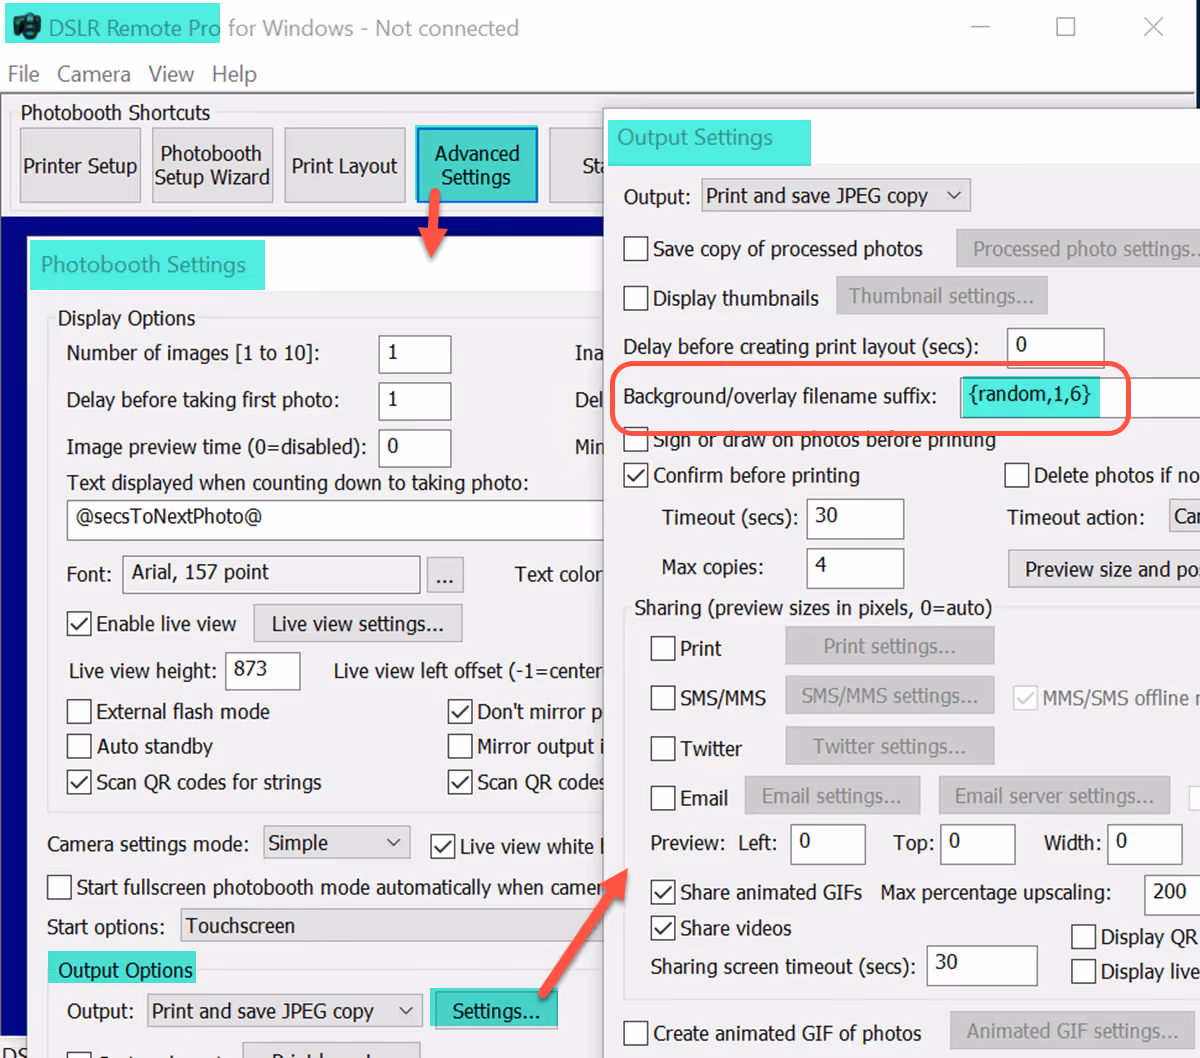
Task: Edit the Max percentage upscaling field
Action: tap(1172, 893)
